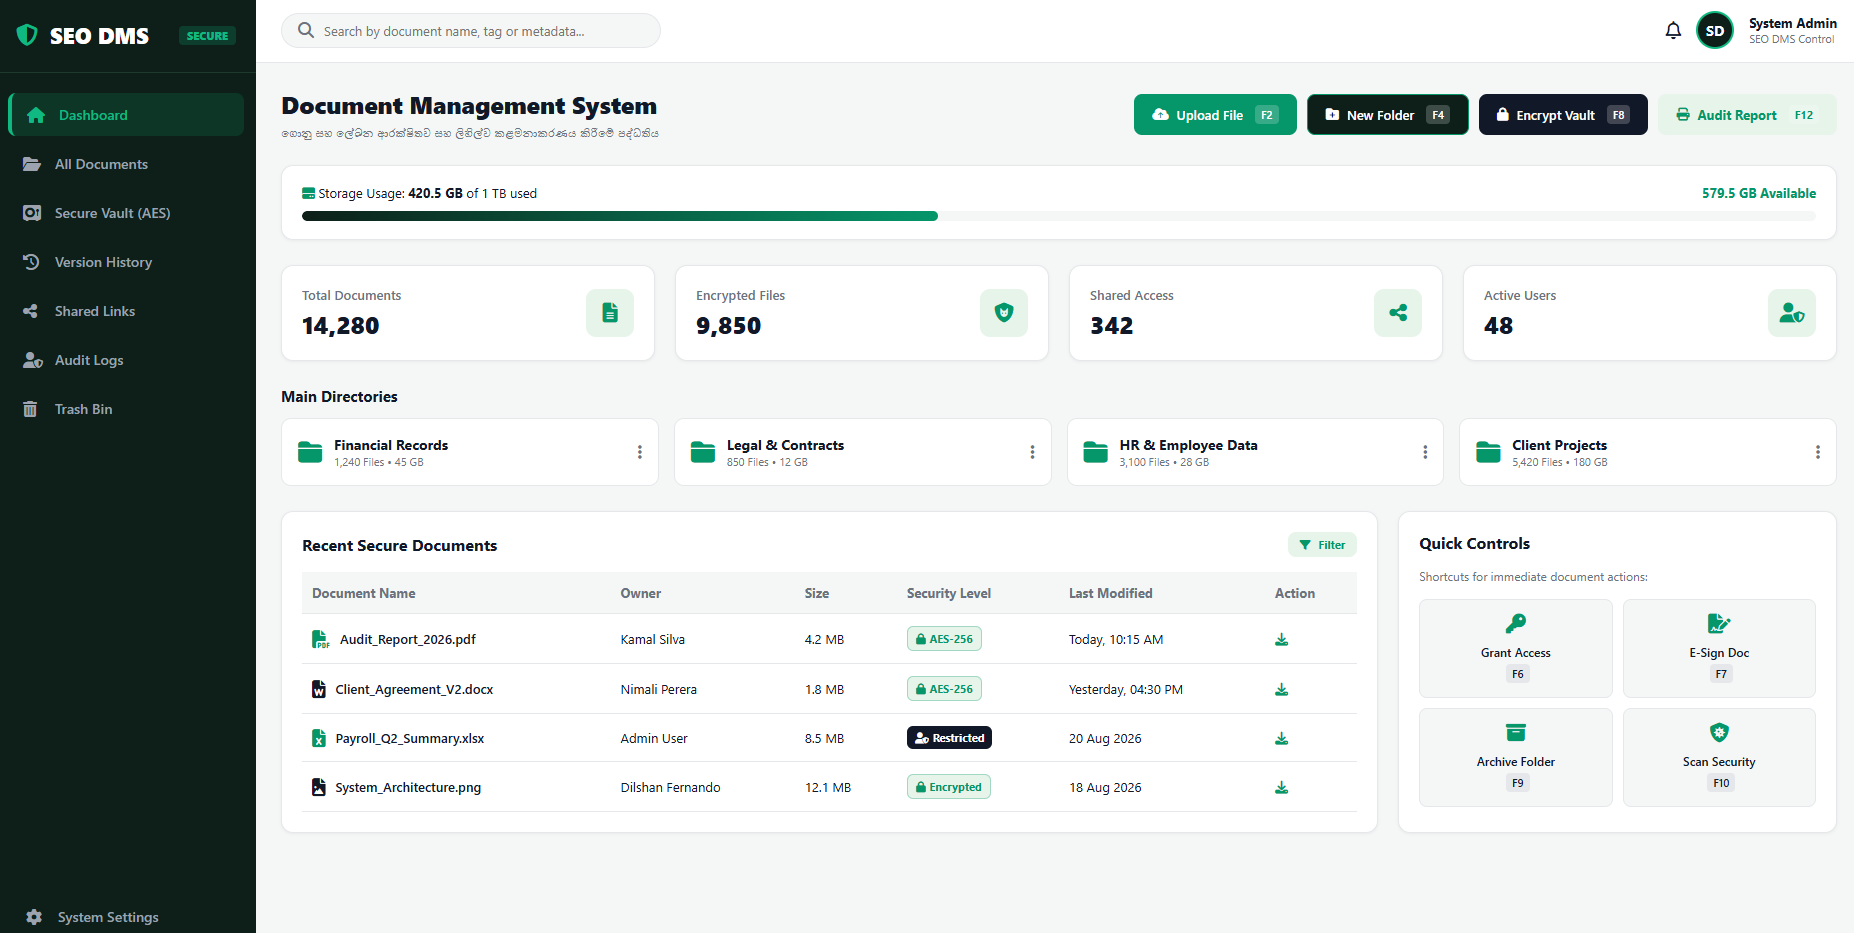Click owner name Kamal Silva
This screenshot has height=933, width=1854.
point(653,639)
